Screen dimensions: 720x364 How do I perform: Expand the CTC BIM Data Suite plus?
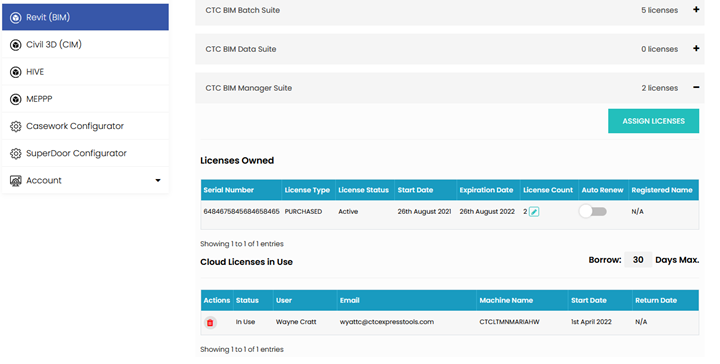pos(696,48)
